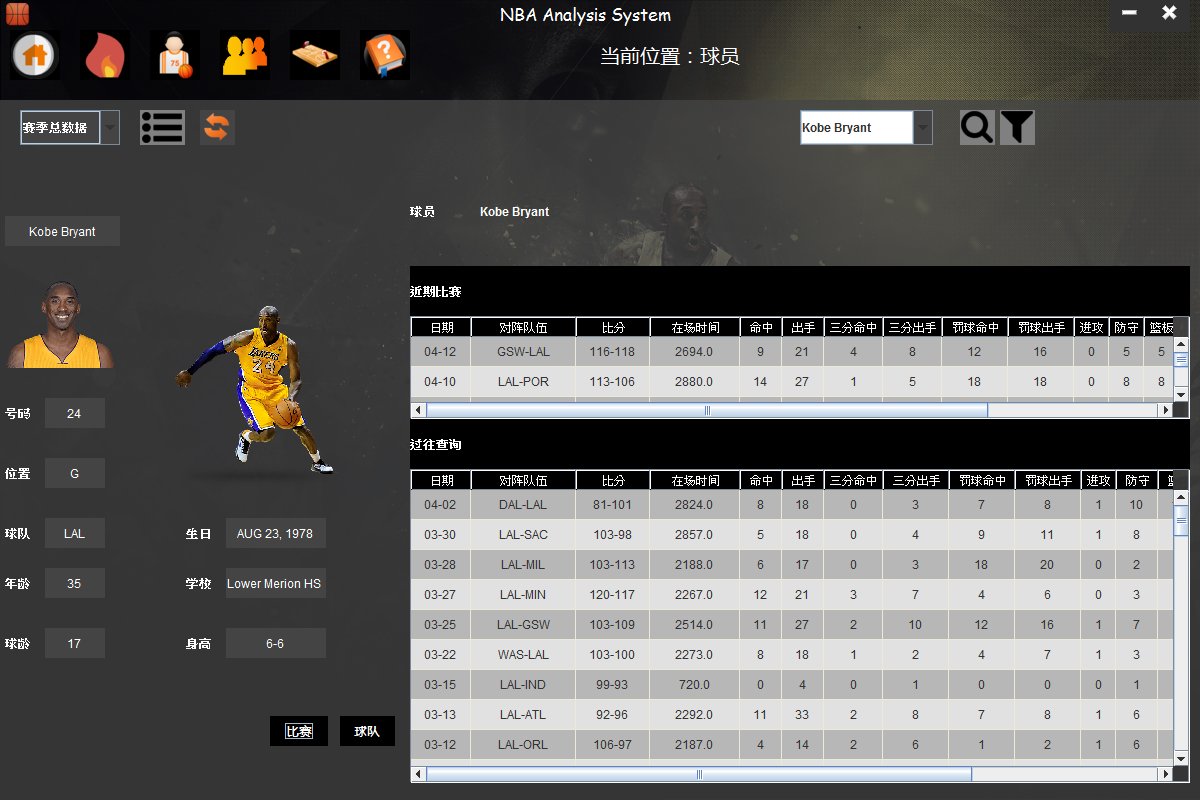Image resolution: width=1200 pixels, height=800 pixels.
Task: Click the recent games scrollbar right arrow
Action: (x=1165, y=410)
